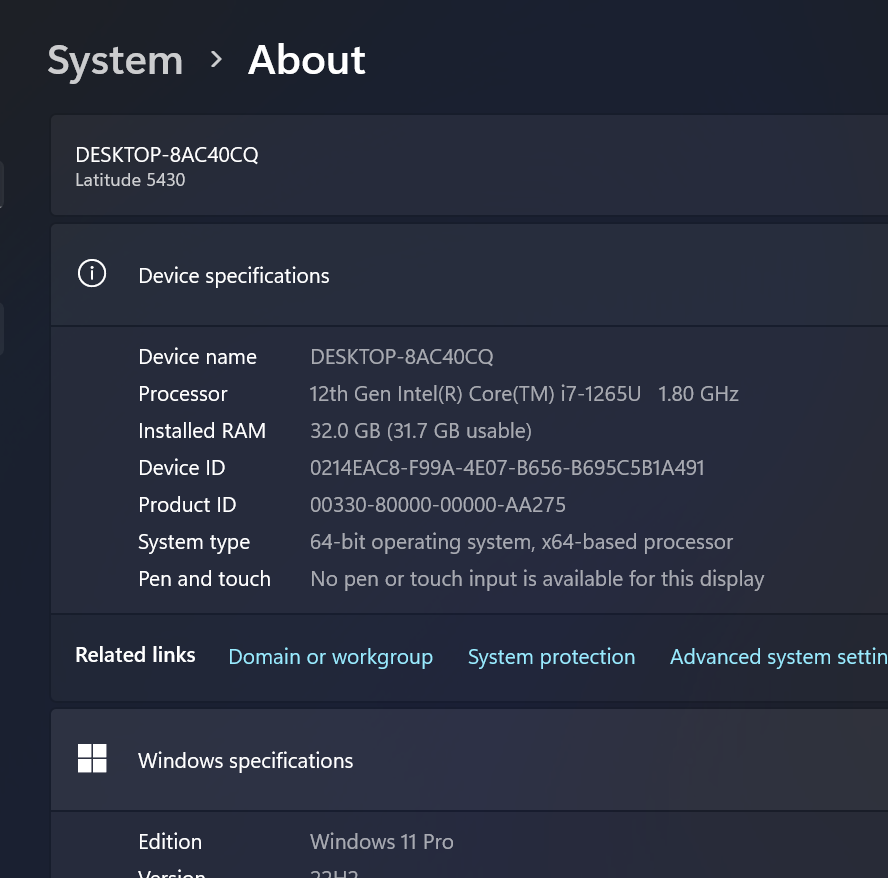Click the About page heading

point(307,59)
